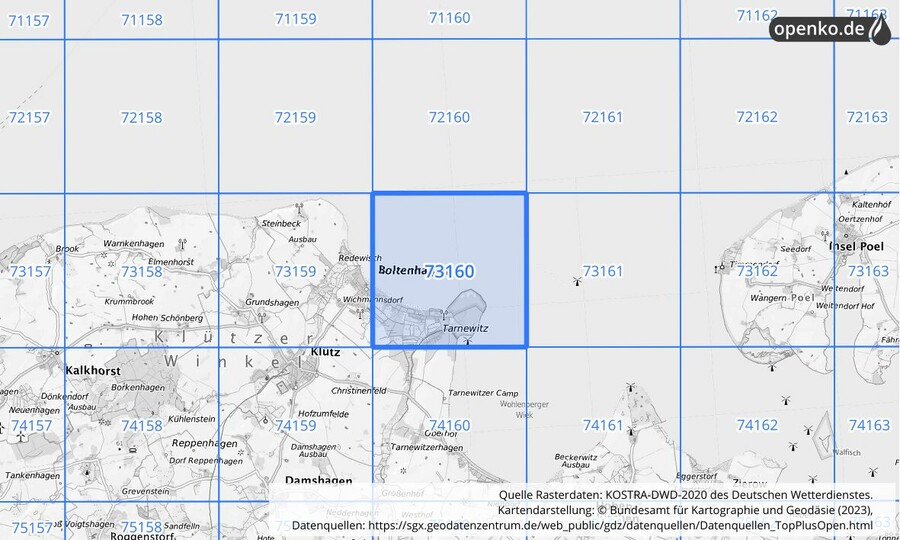Click grid cell label 74160

pyautogui.click(x=449, y=425)
